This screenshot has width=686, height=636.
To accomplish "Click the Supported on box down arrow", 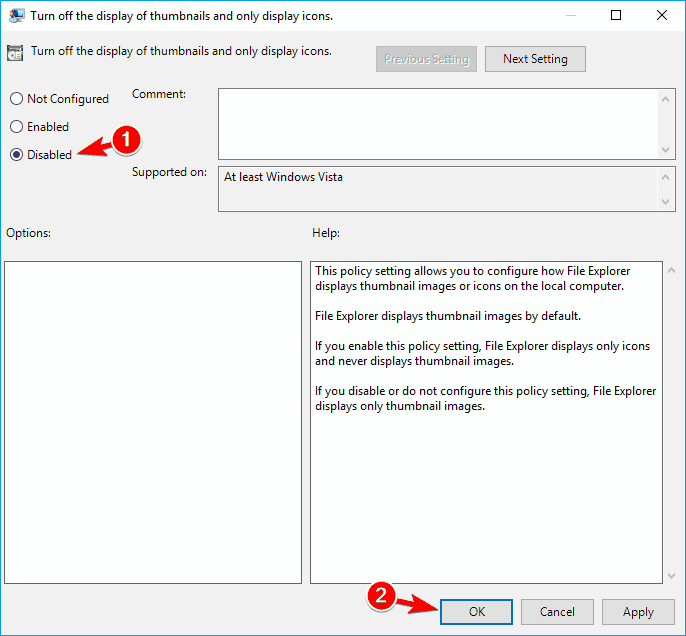I will pos(665,202).
